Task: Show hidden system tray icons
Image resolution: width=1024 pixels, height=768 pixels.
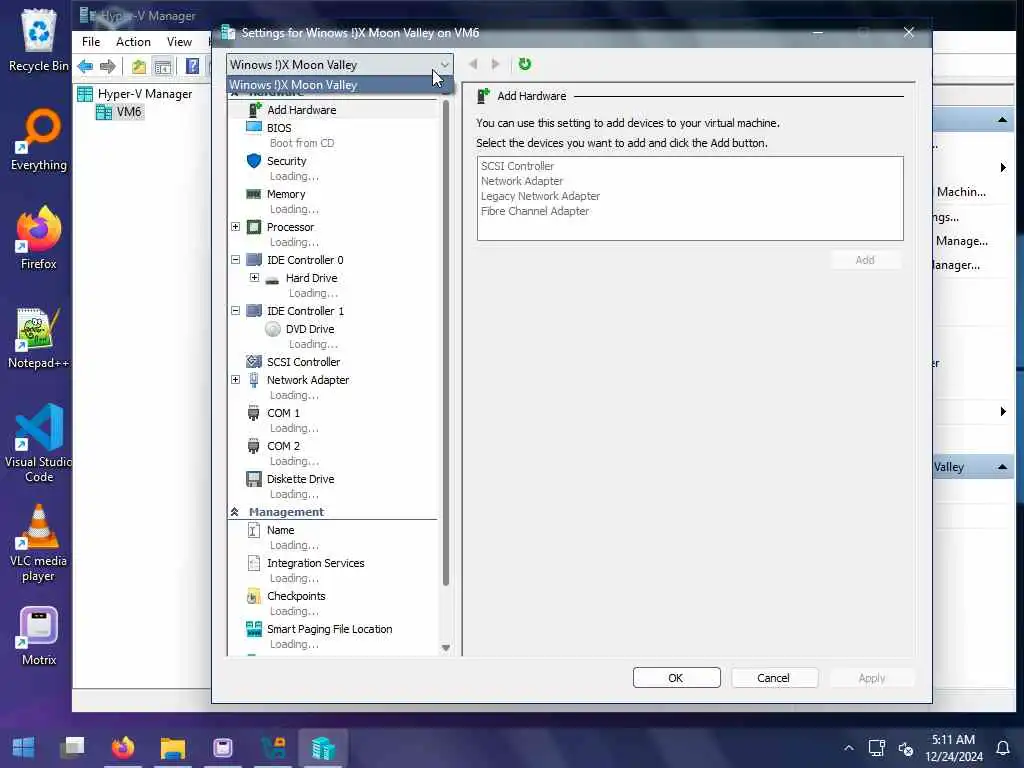Action: (848, 748)
